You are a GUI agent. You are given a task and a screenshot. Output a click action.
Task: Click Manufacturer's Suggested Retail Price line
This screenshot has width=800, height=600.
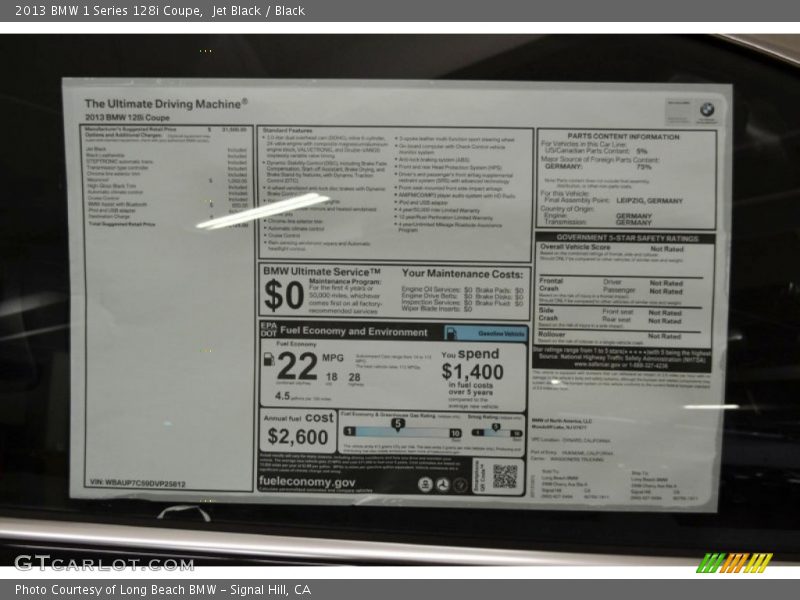point(165,130)
